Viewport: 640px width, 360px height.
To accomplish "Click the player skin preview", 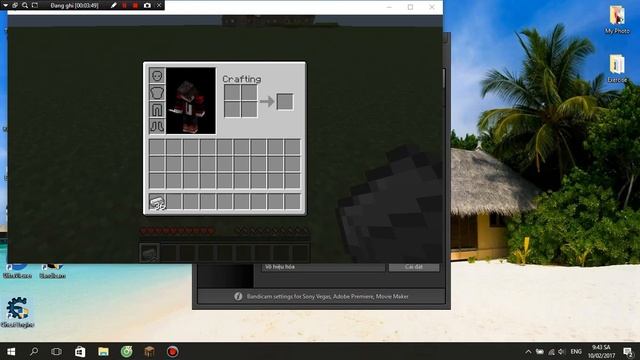I will point(191,100).
